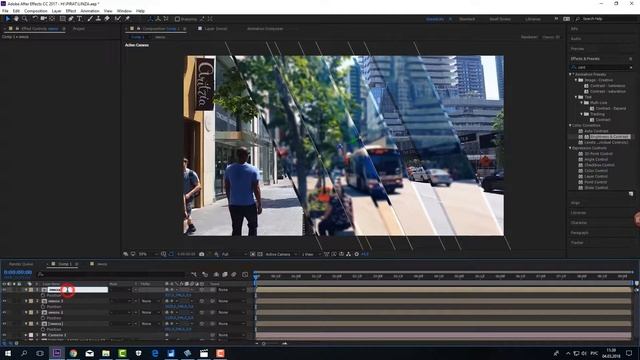Open After Effects from the taskbar

pos(57,353)
